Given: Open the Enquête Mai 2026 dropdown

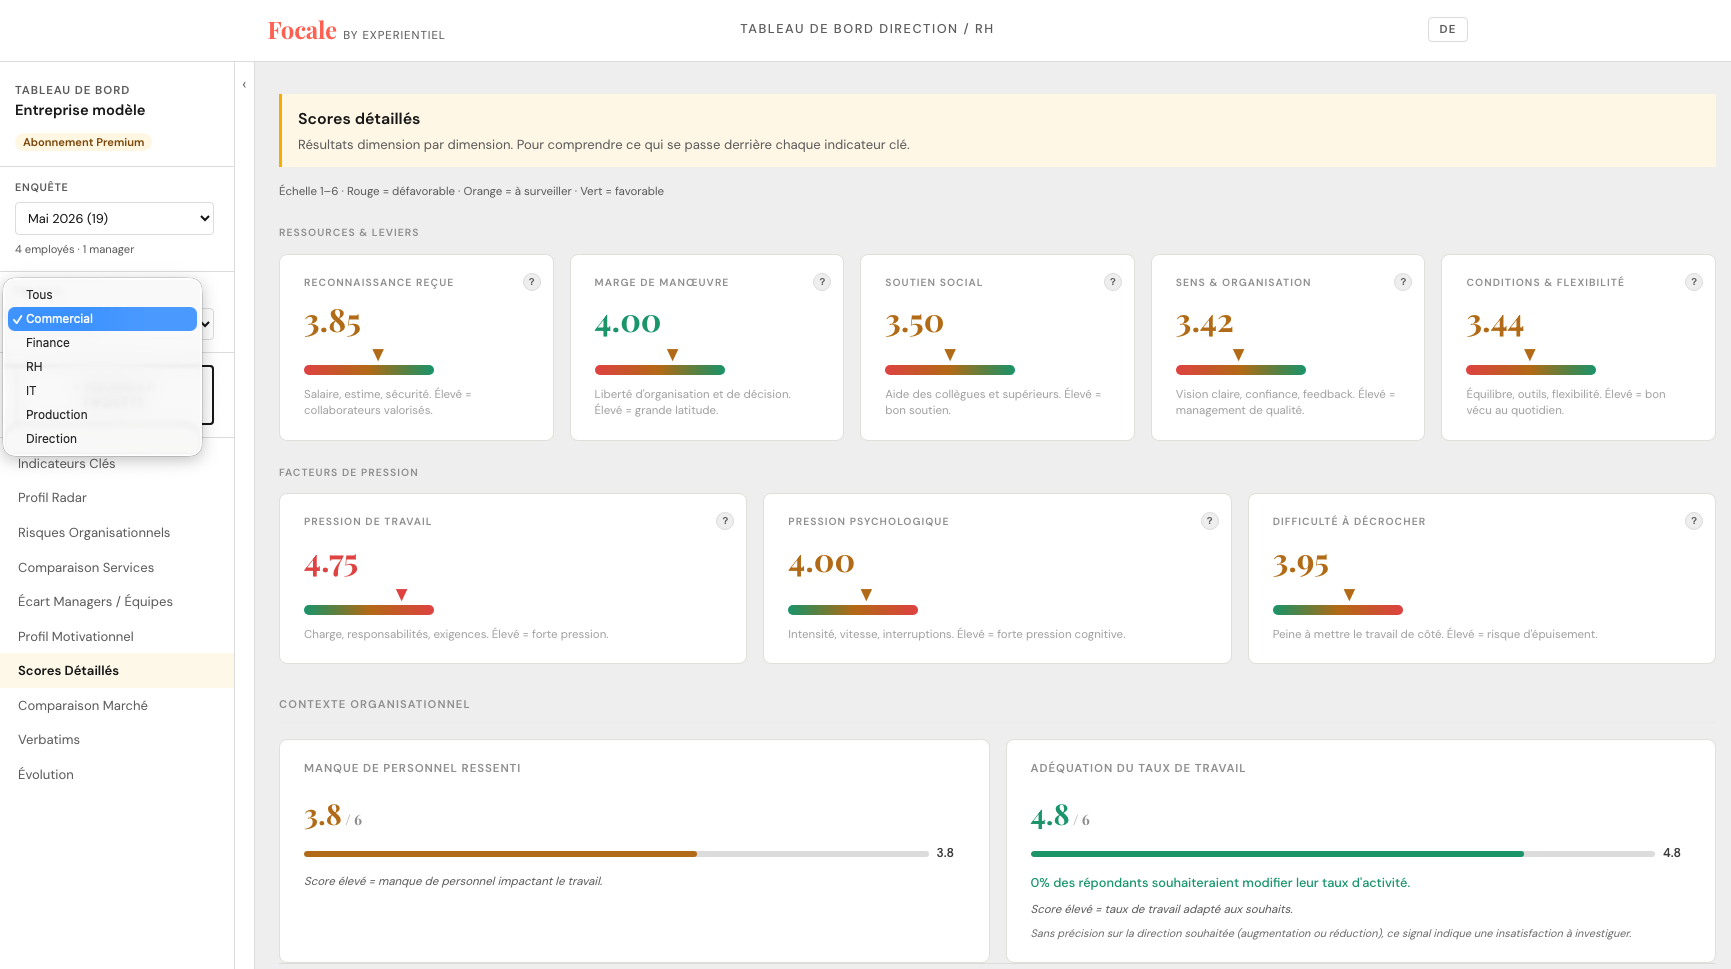Looking at the screenshot, I should 114,218.
